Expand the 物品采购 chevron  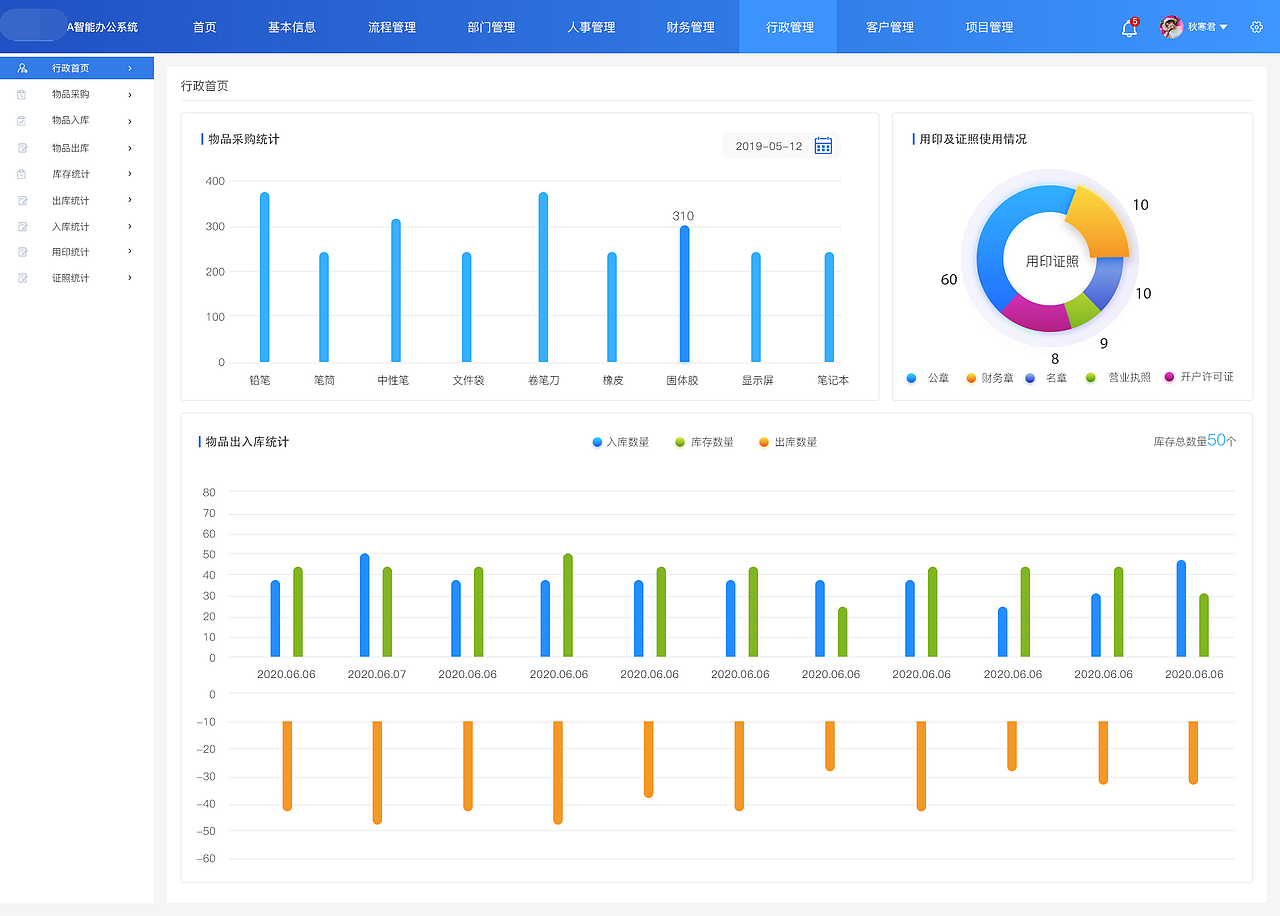130,95
